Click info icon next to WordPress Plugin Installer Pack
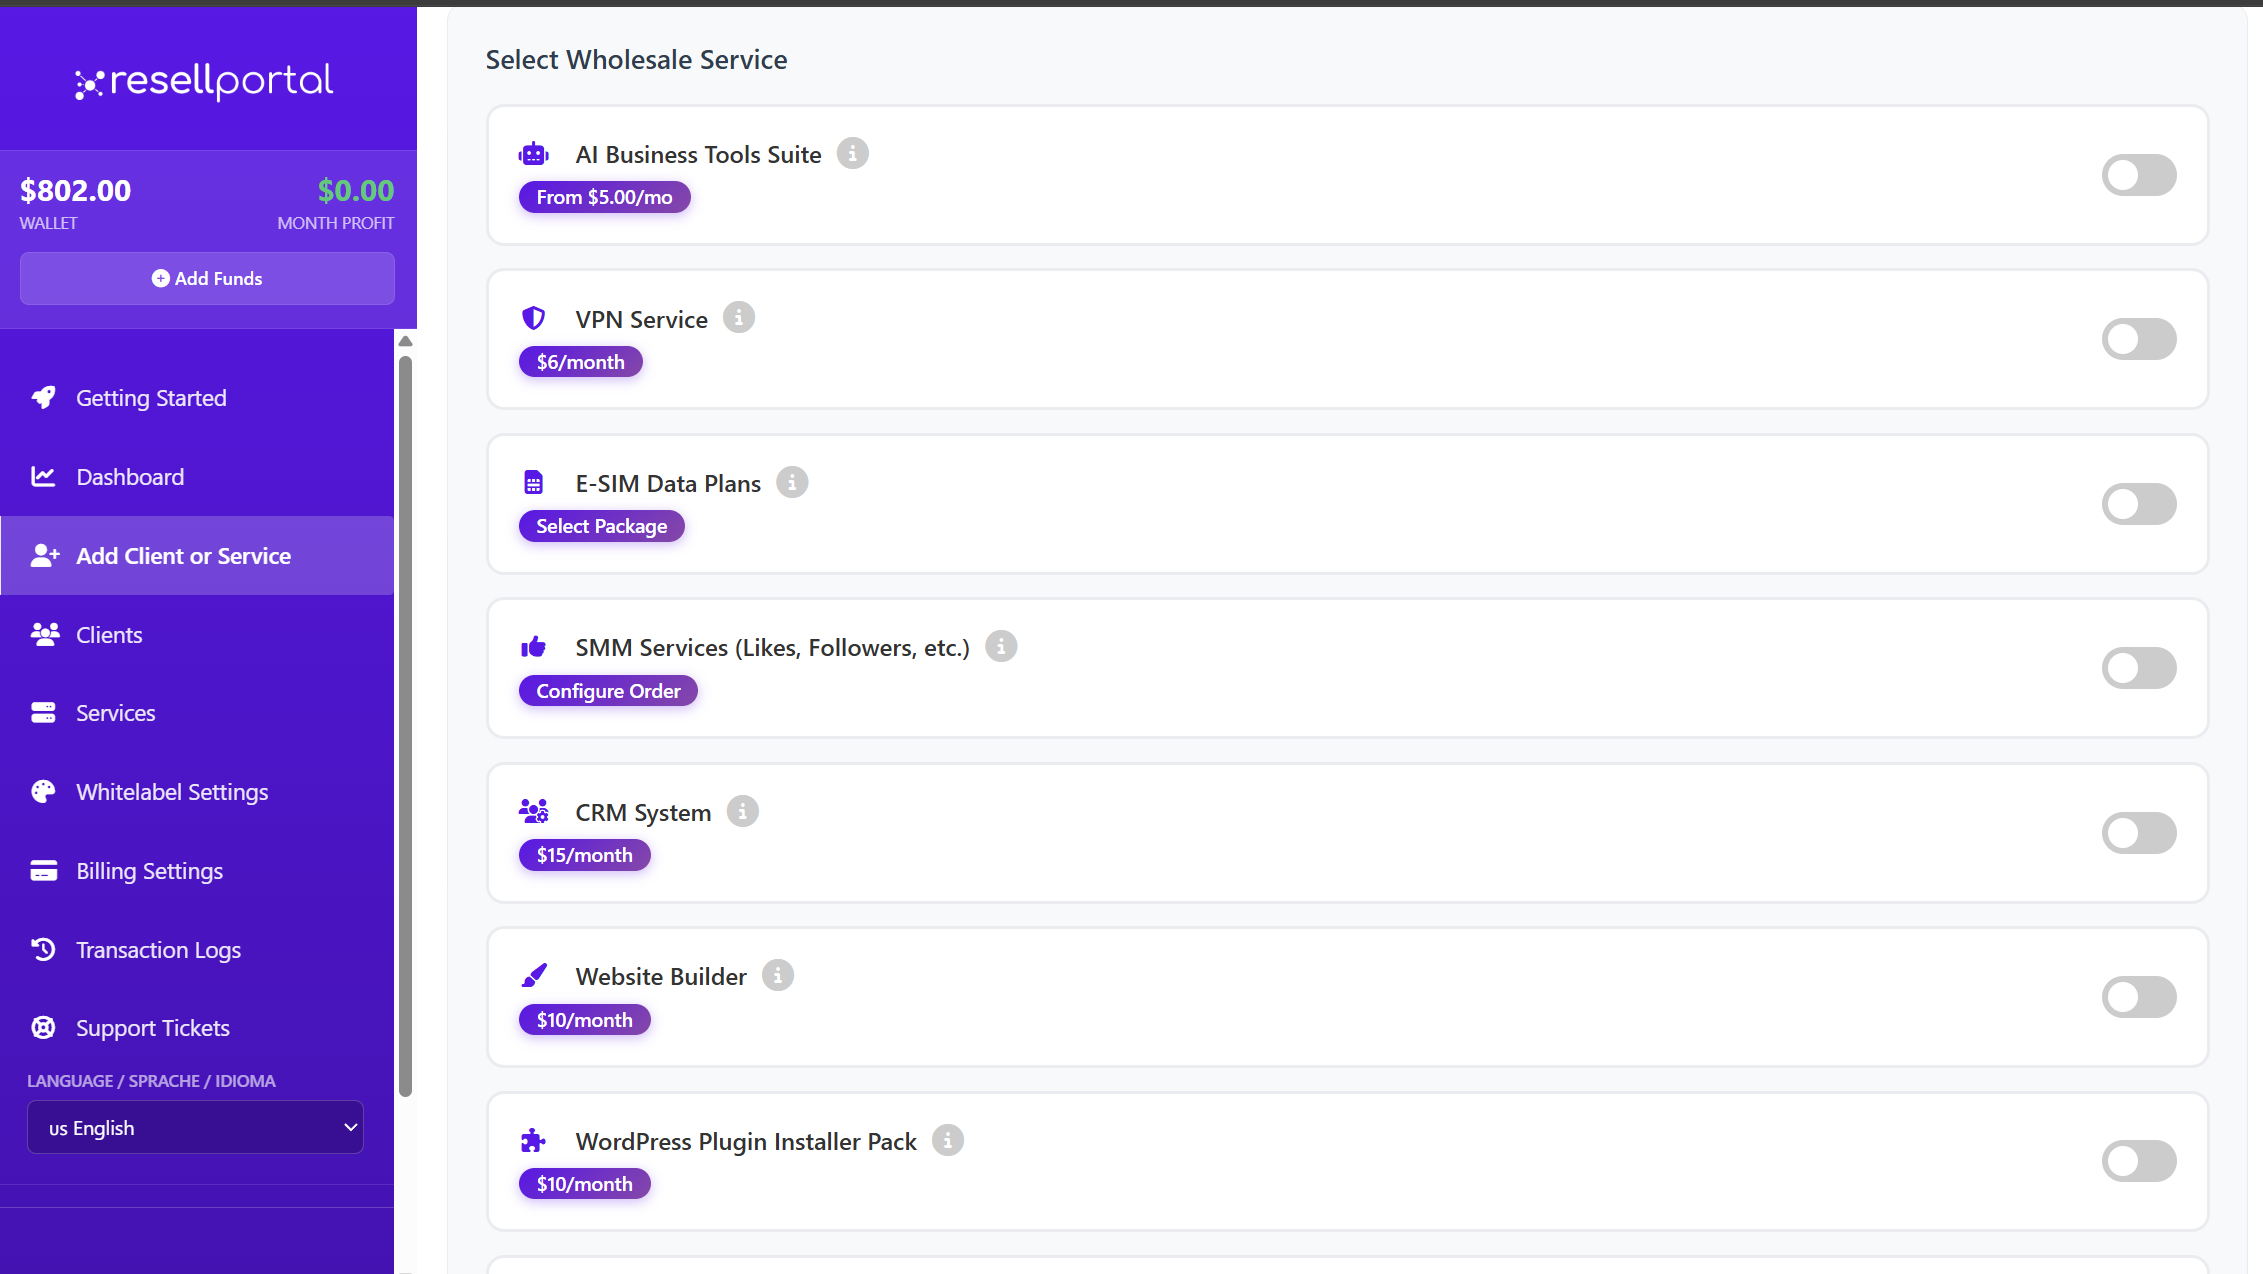 pos(947,1141)
